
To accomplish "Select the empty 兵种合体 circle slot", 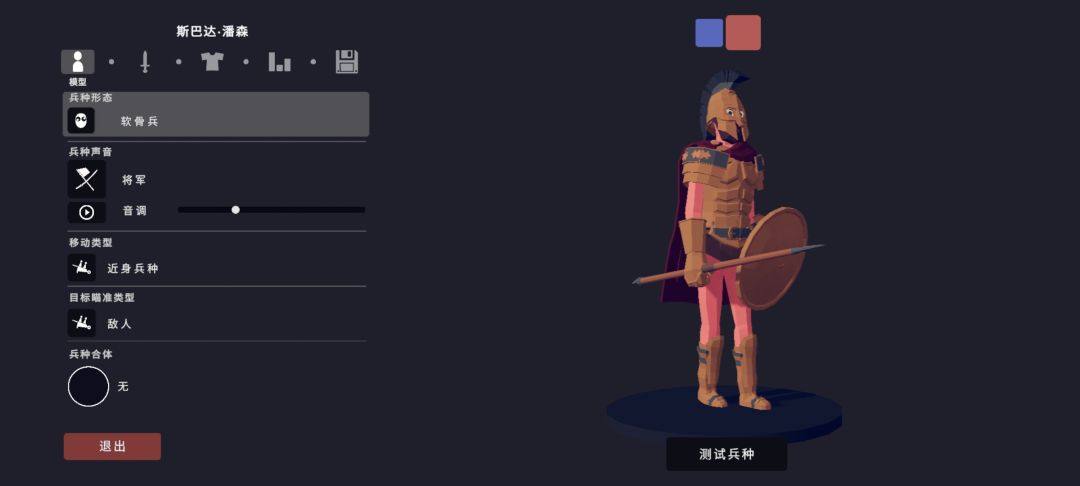I will 88,386.
